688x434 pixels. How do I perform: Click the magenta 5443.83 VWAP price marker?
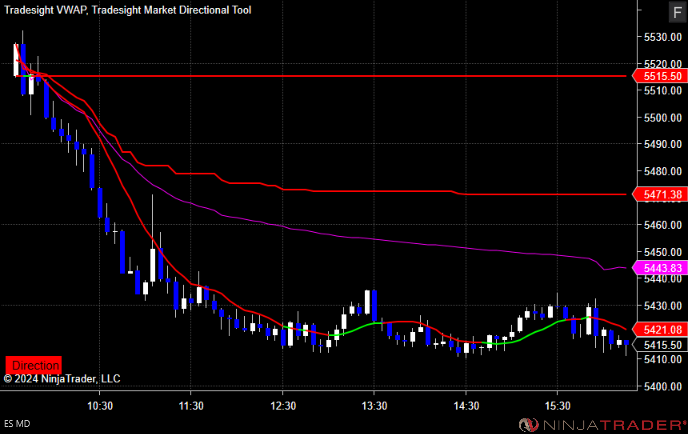tap(660, 268)
